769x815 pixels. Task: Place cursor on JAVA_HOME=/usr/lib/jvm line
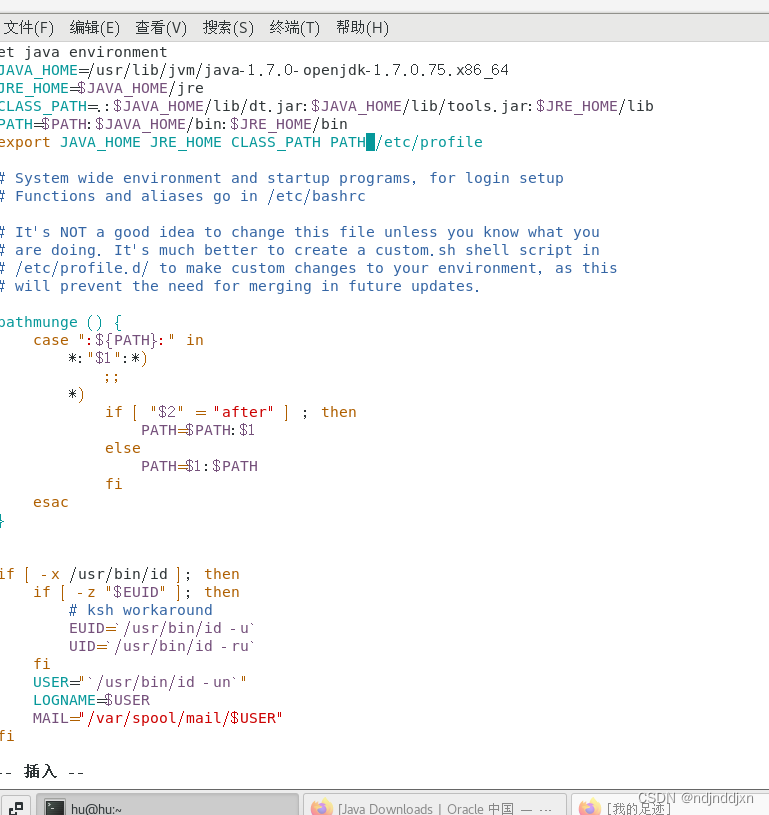click(x=254, y=70)
